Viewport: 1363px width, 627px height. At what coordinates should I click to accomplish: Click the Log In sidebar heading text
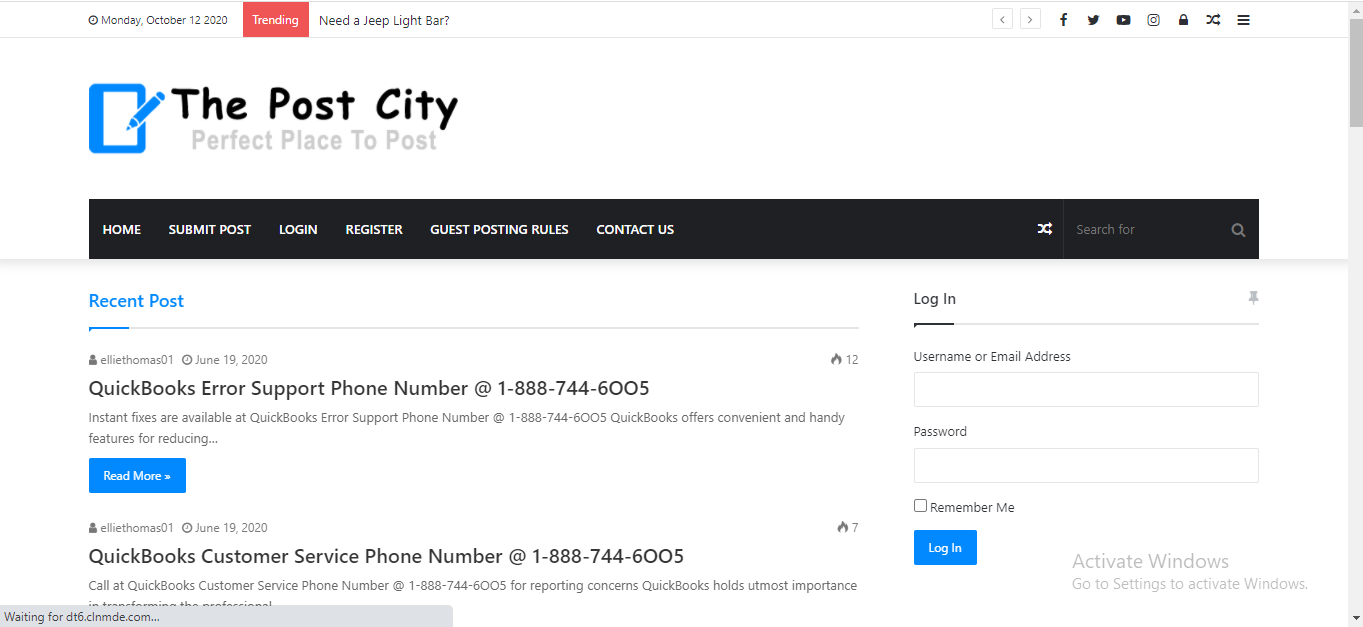[935, 298]
